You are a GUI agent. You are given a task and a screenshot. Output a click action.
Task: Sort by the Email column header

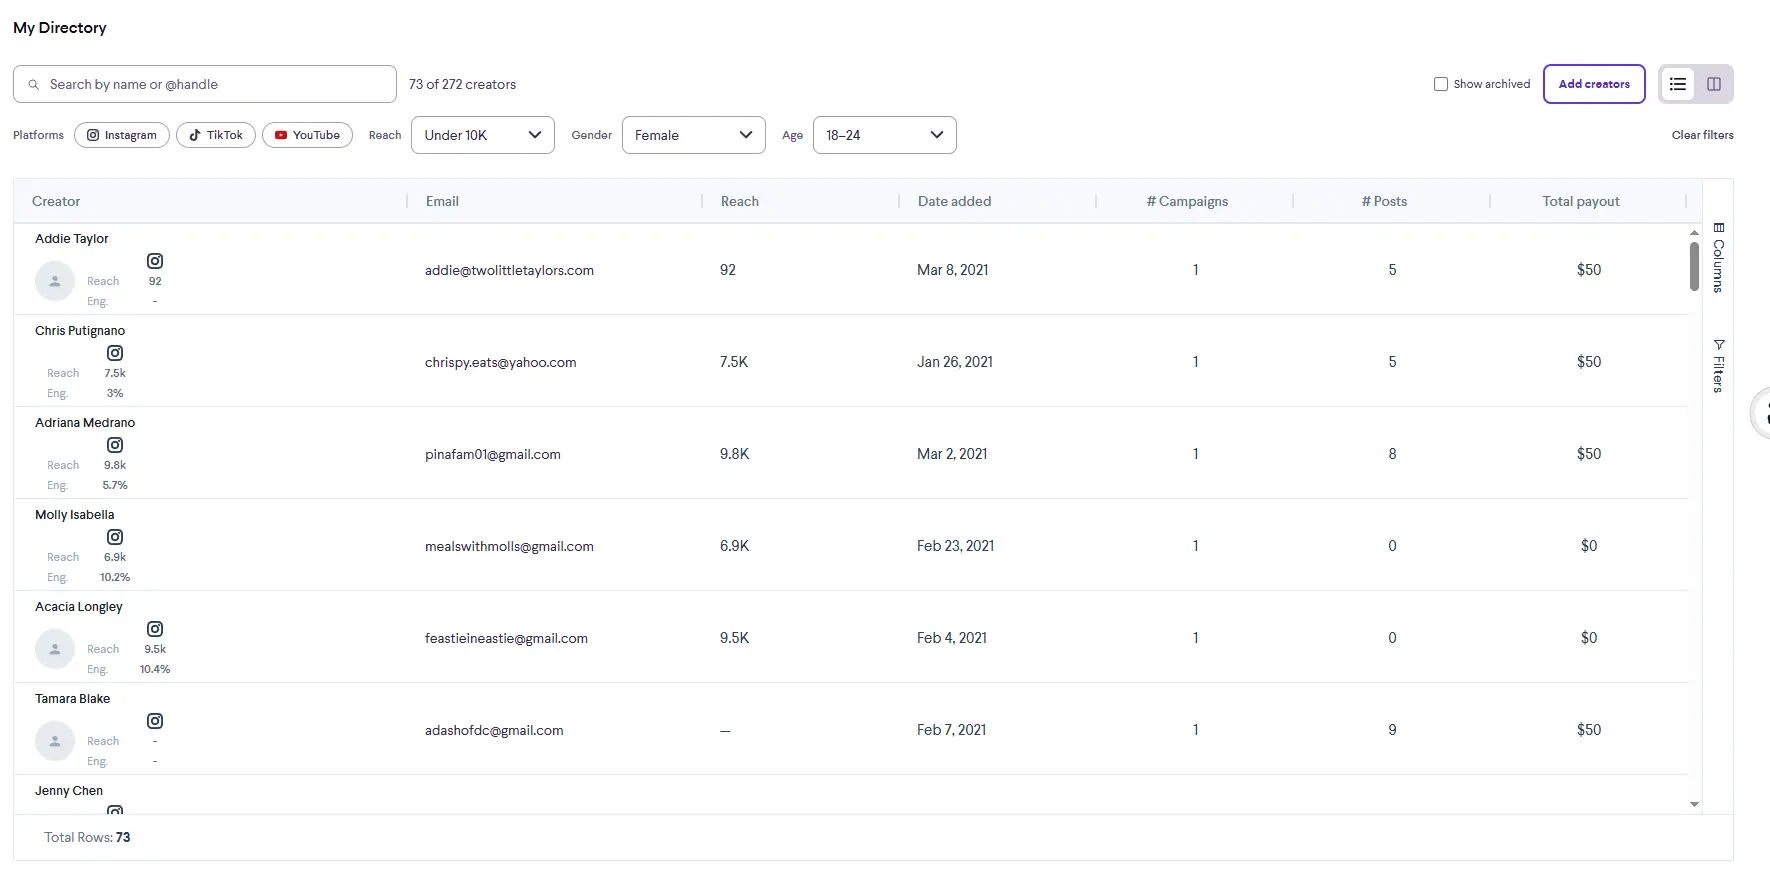(442, 201)
